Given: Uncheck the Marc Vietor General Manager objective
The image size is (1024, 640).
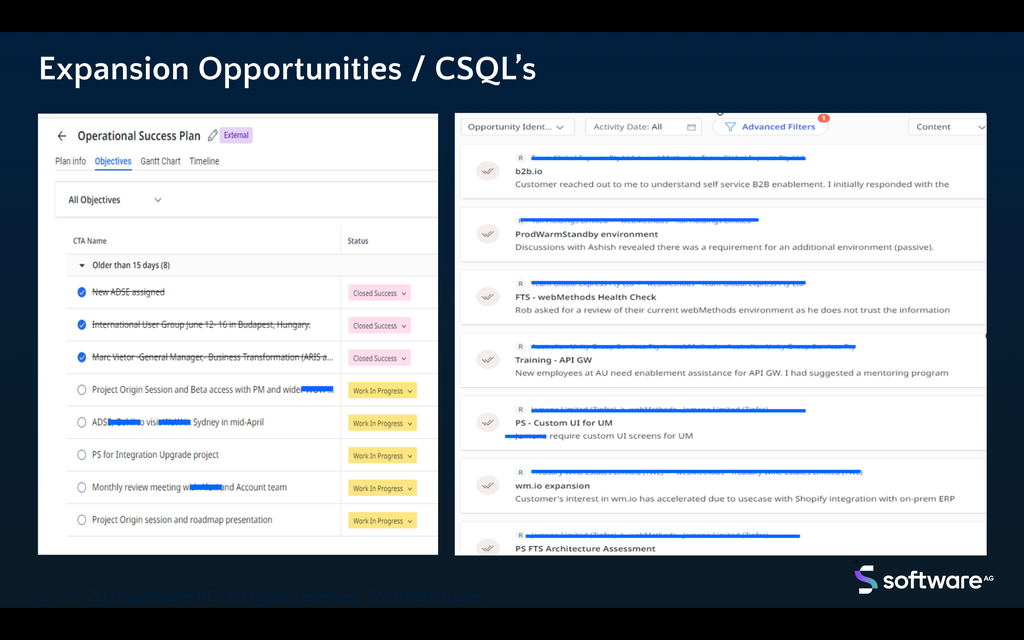Looking at the screenshot, I should tap(82, 357).
